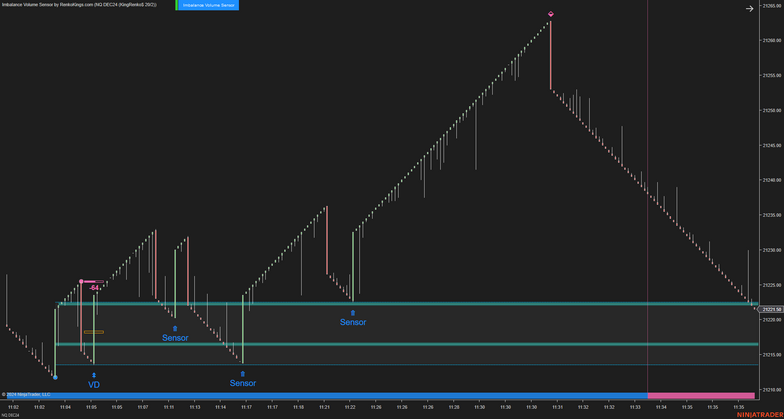Viewport: 784px width, 419px height.
Task: Click the -64 pink value label
Action: click(x=93, y=288)
